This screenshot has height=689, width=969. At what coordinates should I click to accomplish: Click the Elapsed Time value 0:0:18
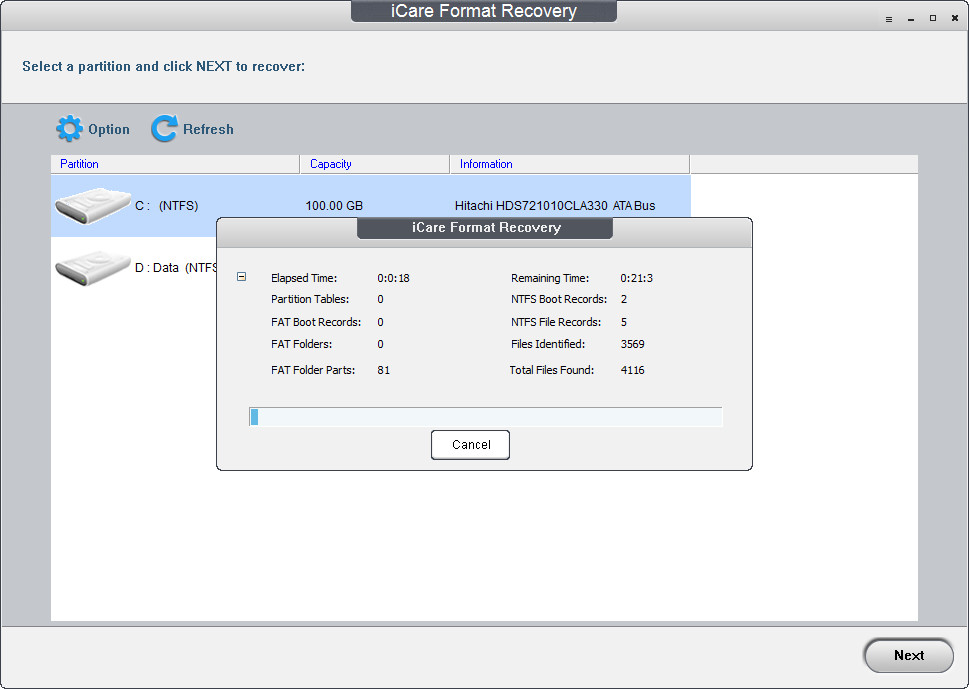coord(394,278)
